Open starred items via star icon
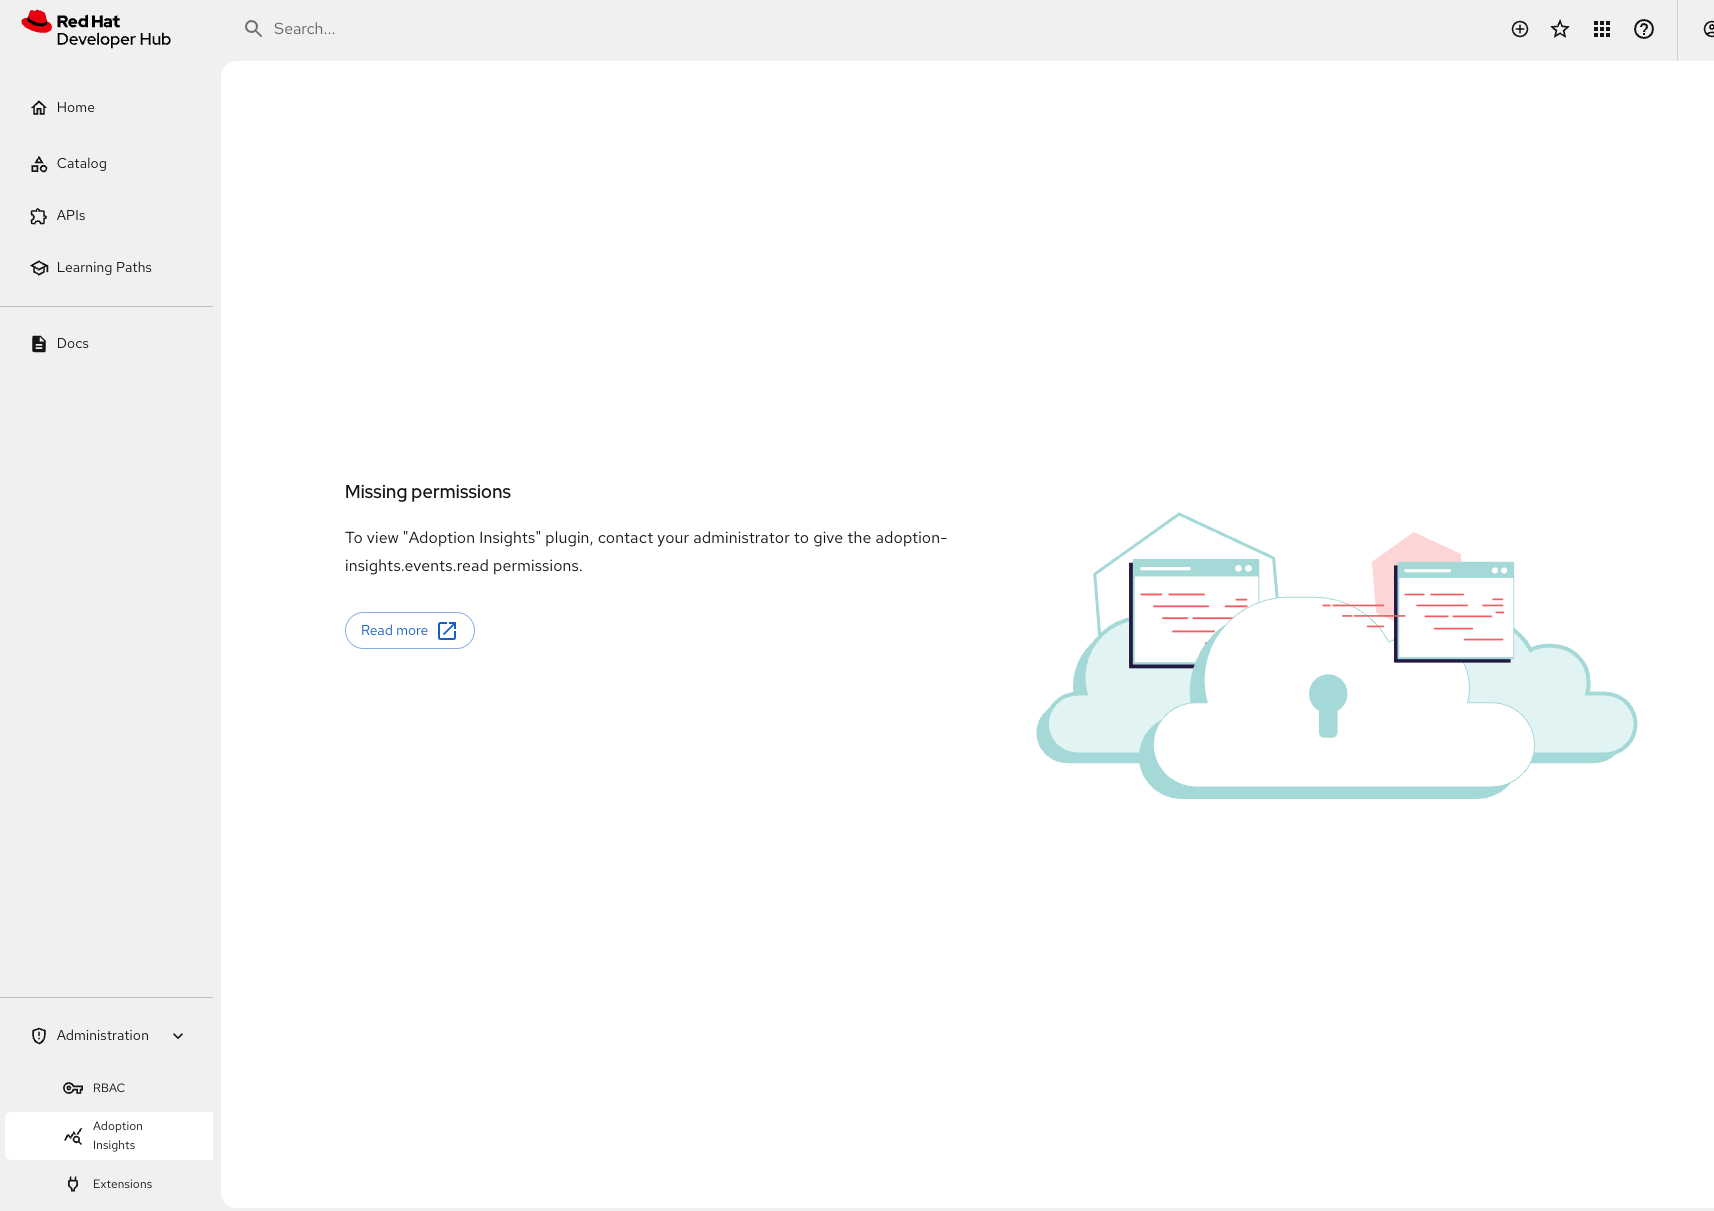The width and height of the screenshot is (1714, 1211). tap(1560, 29)
